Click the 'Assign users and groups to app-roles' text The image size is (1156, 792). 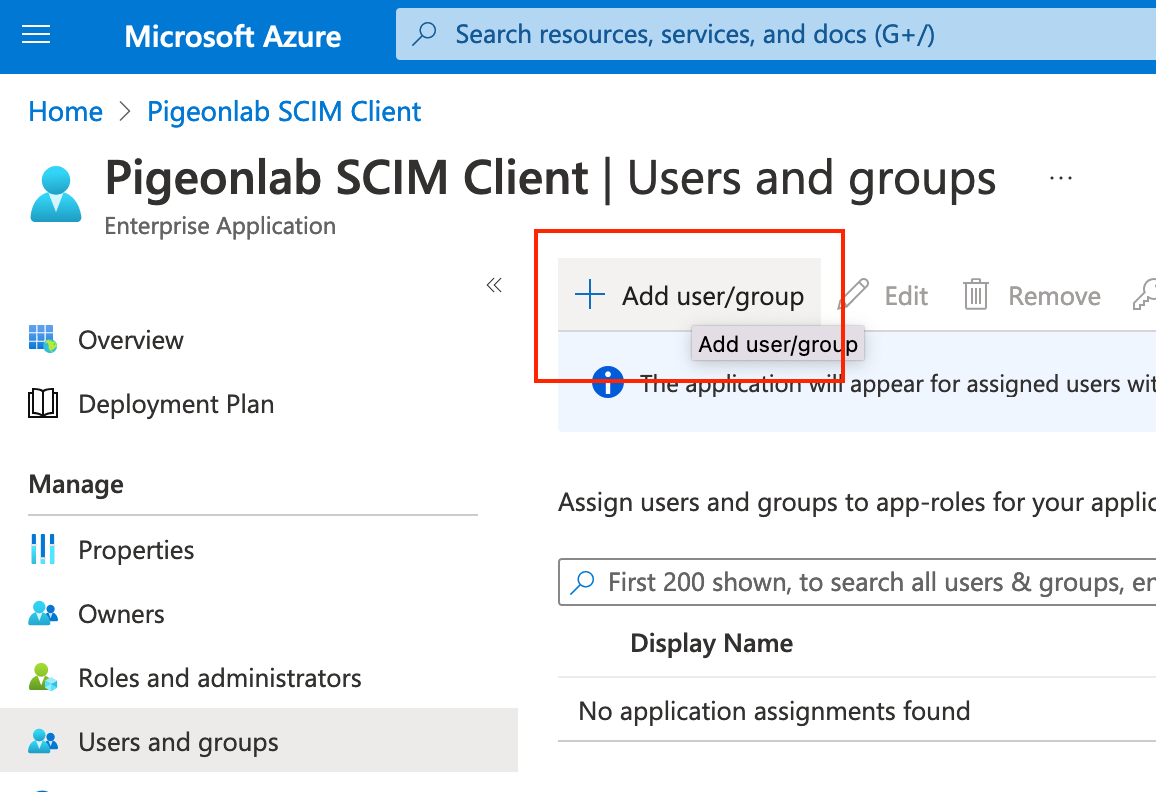click(x=857, y=502)
